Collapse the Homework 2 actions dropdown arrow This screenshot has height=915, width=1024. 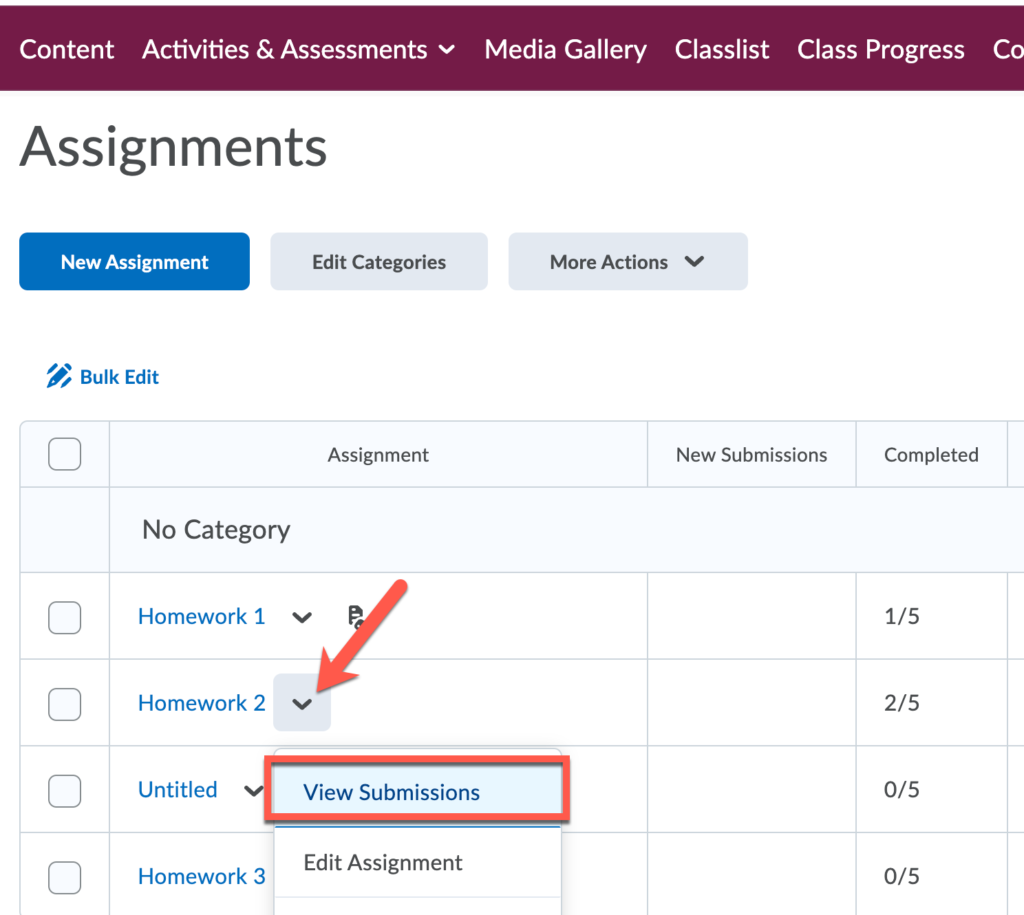[x=302, y=704]
